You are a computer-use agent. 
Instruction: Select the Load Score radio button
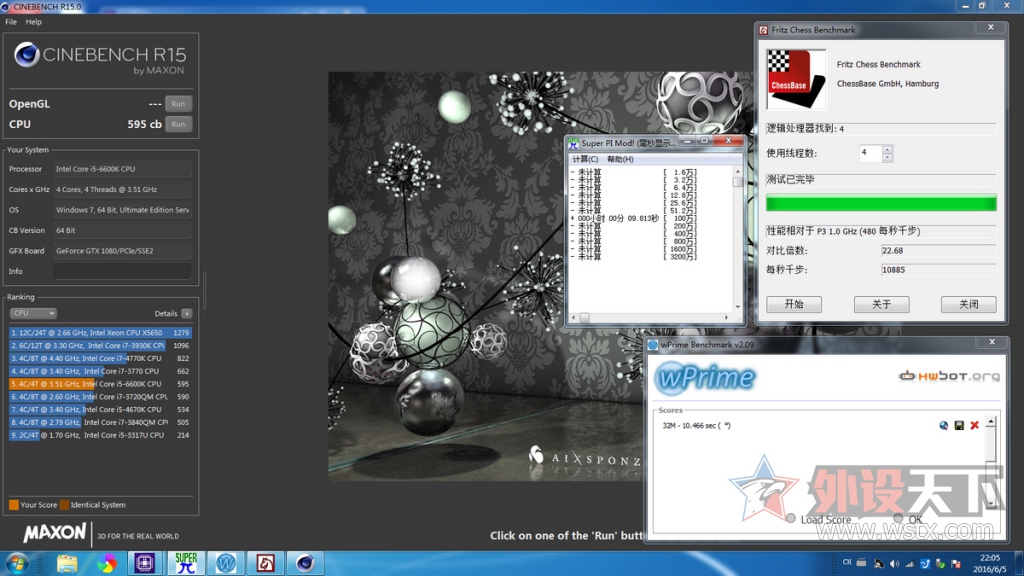tap(791, 519)
